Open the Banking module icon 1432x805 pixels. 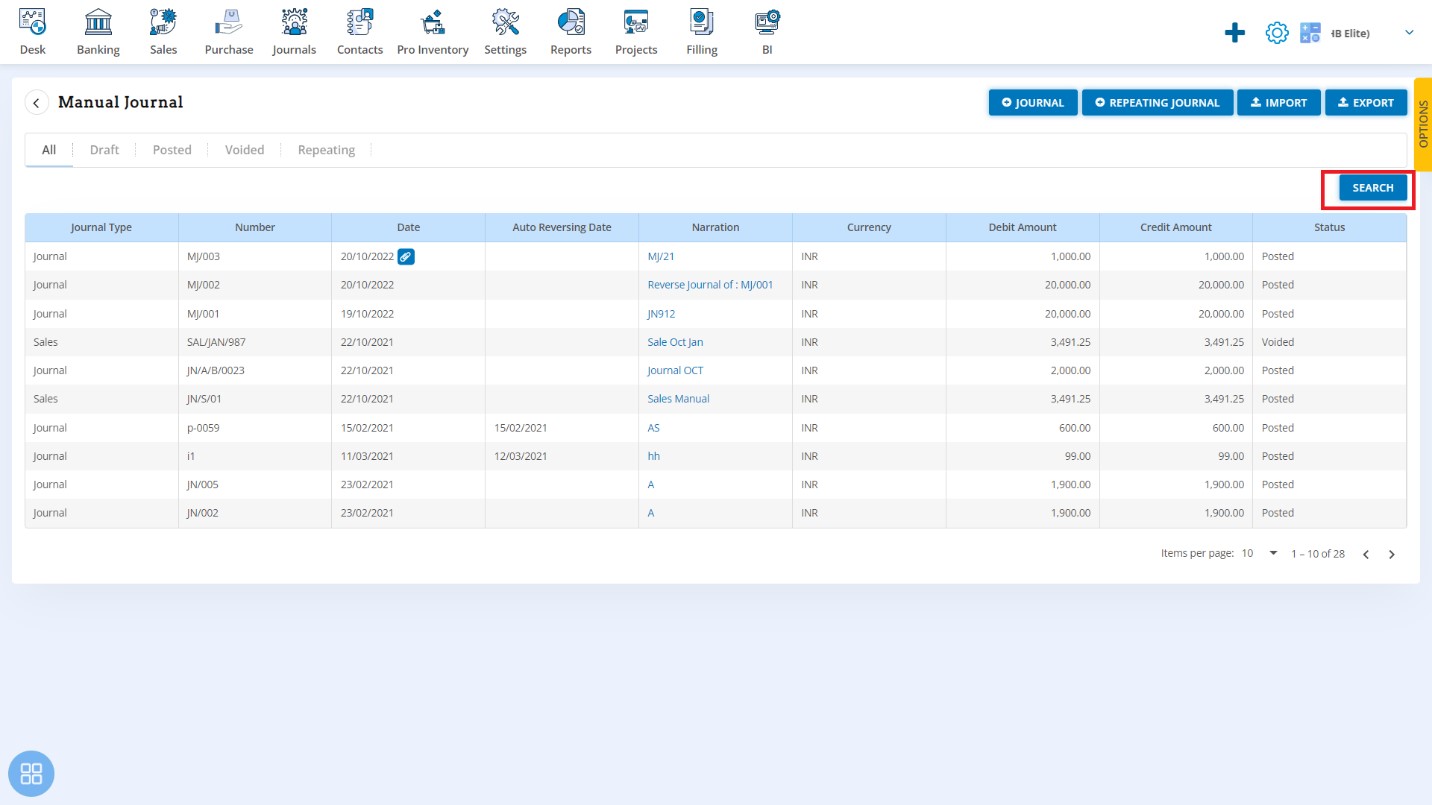(98, 22)
